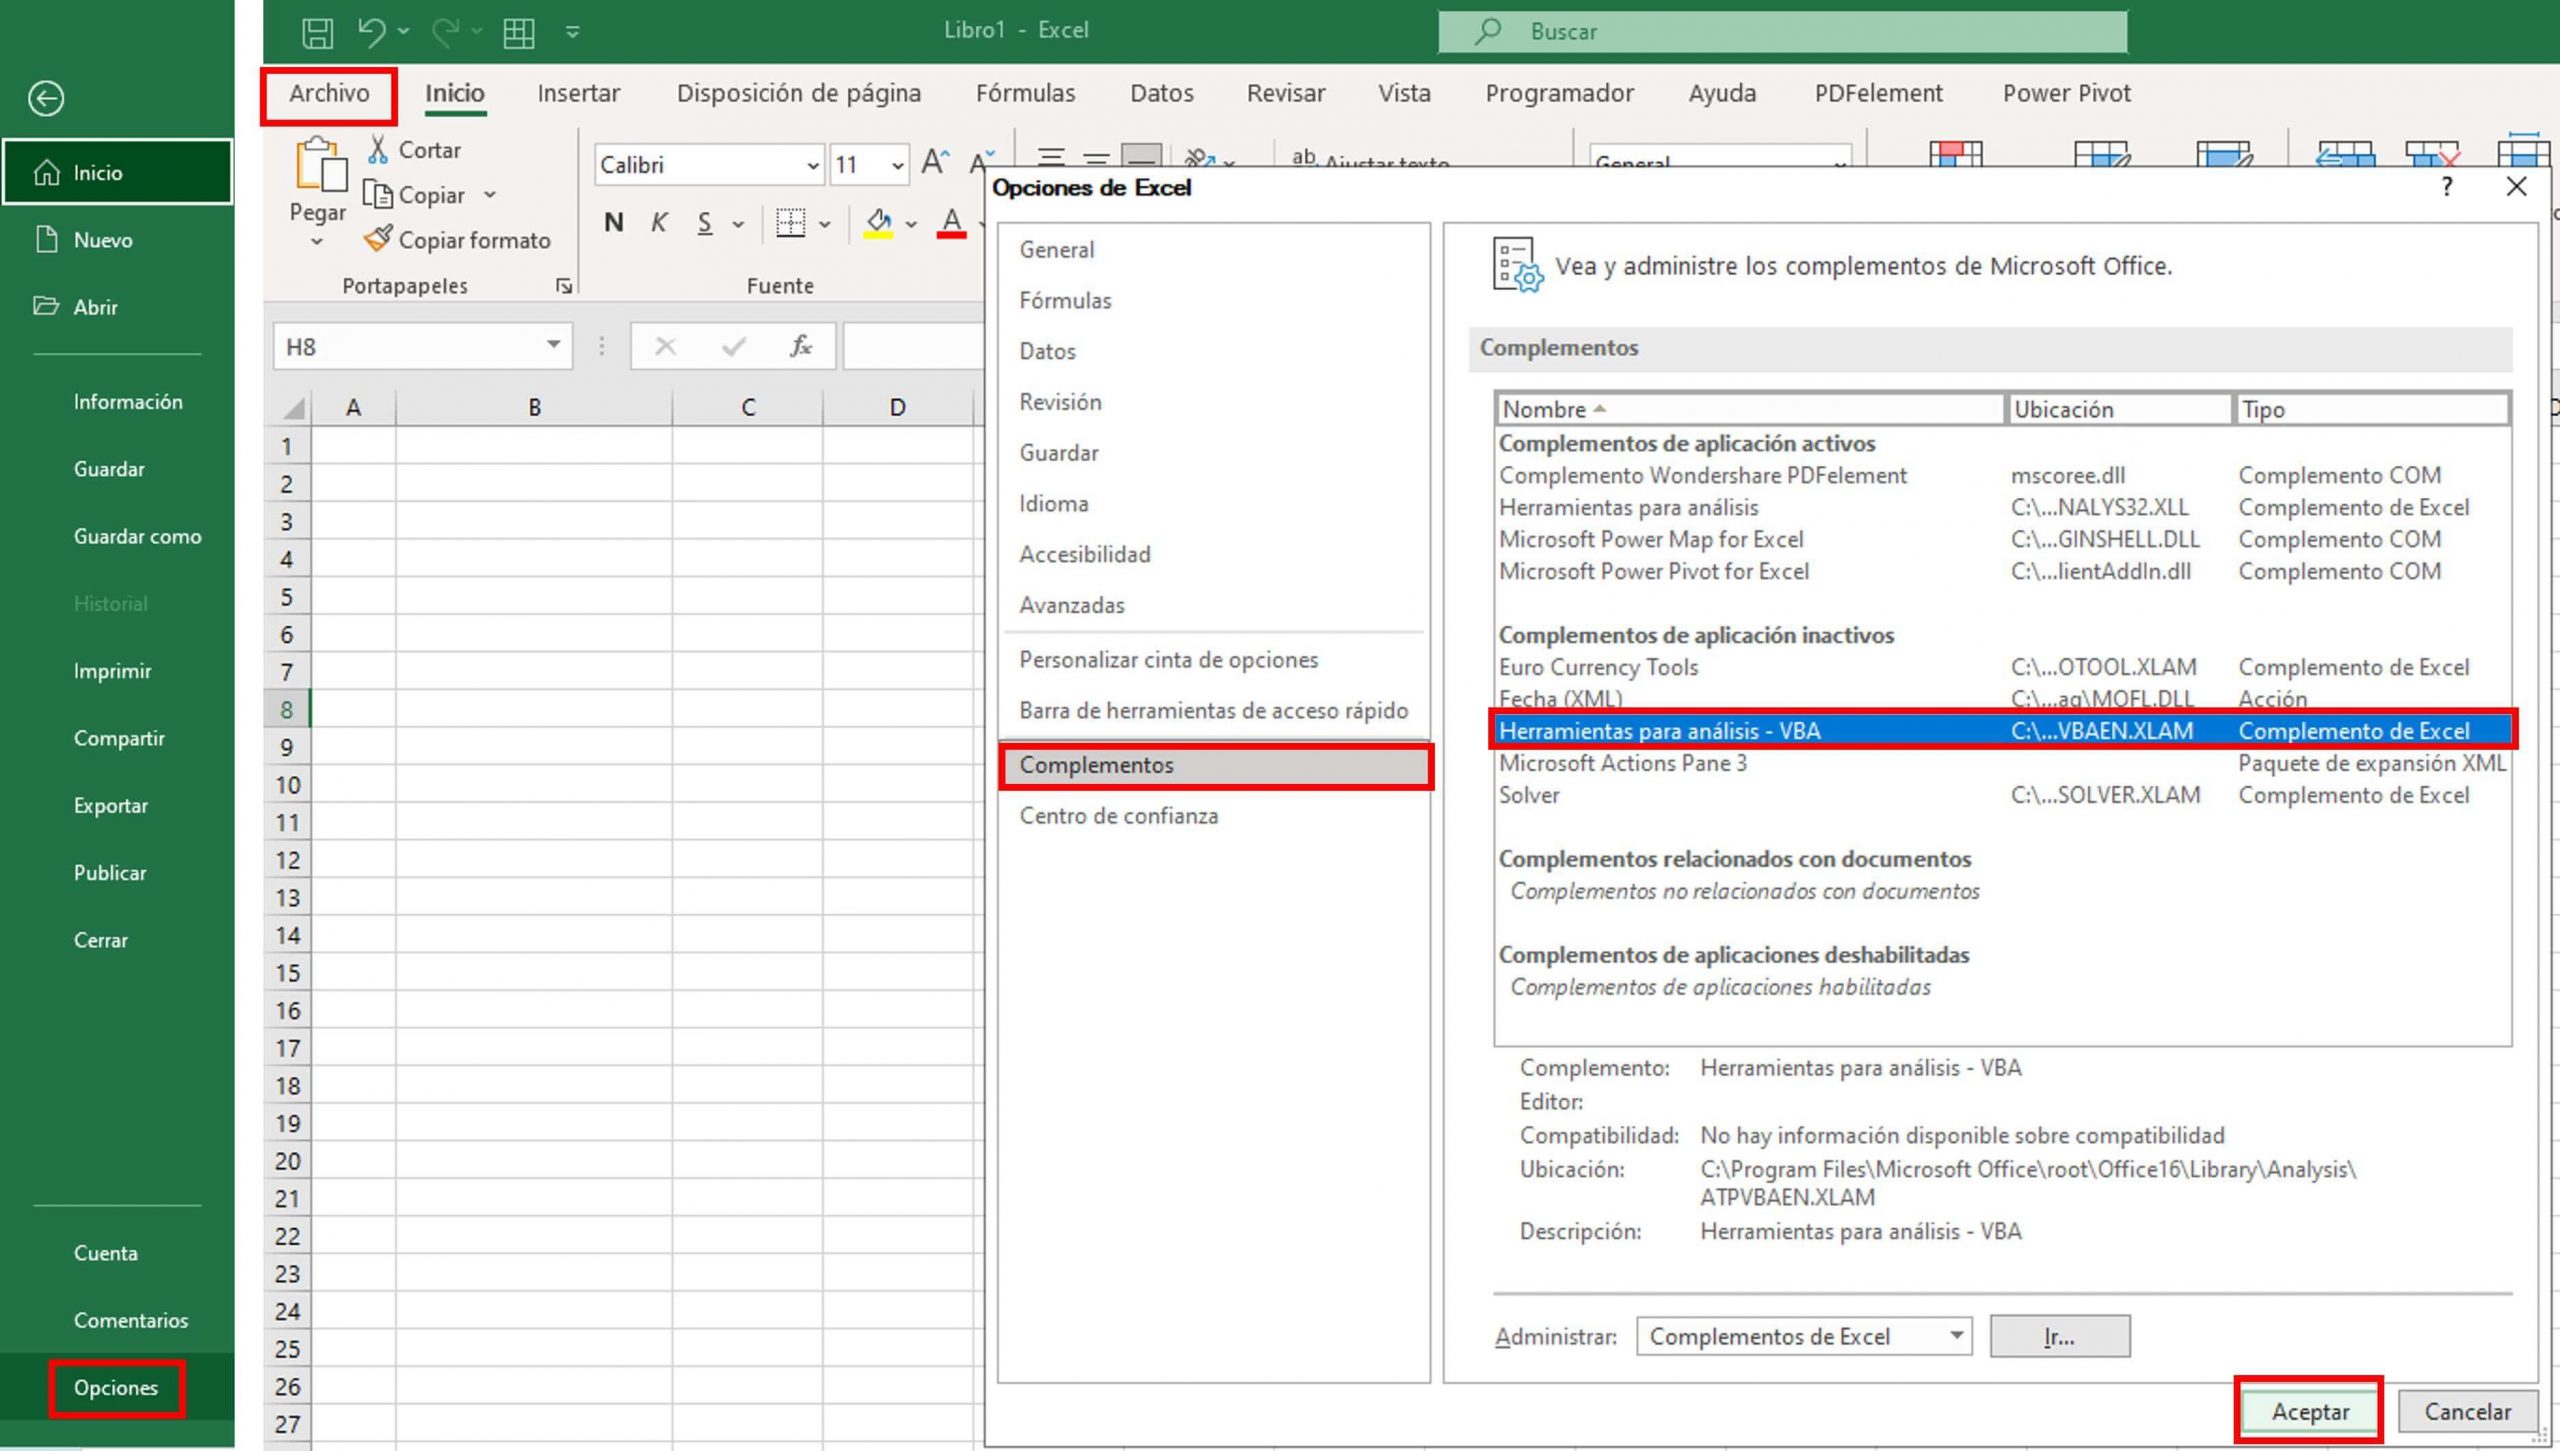Toggle italic formatting with the K button
The image size is (2560, 1451).
pyautogui.click(x=658, y=222)
